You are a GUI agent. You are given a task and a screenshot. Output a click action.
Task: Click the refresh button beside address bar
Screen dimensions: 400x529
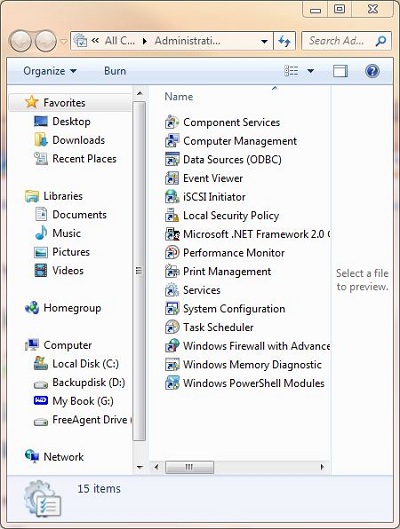(284, 41)
